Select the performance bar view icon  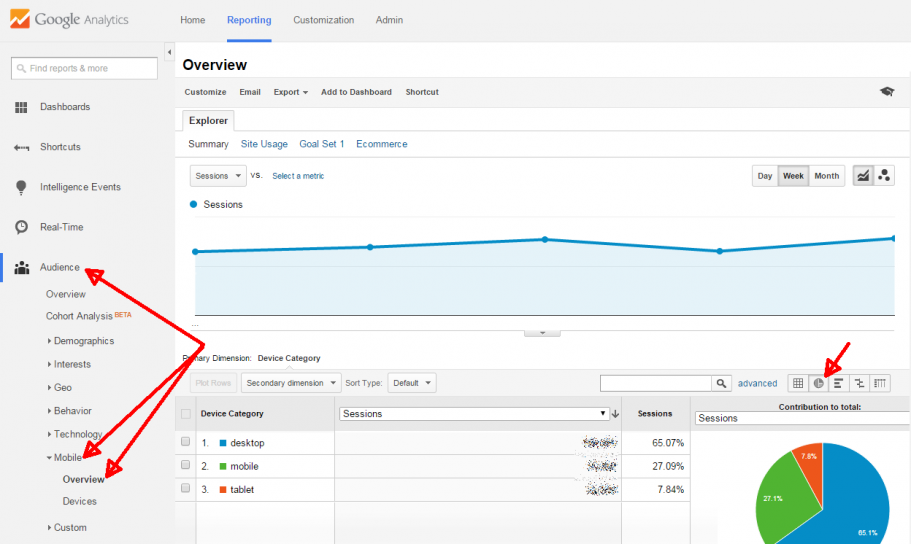coord(838,383)
